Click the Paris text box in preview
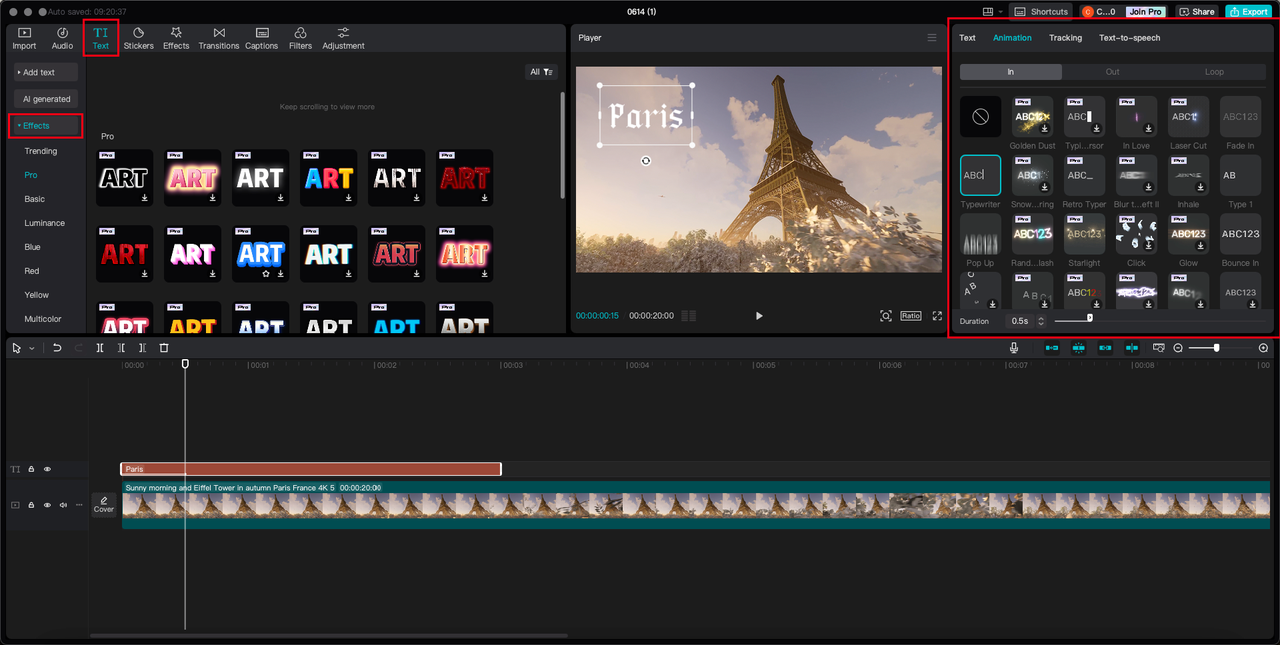The image size is (1280, 645). click(x=647, y=116)
